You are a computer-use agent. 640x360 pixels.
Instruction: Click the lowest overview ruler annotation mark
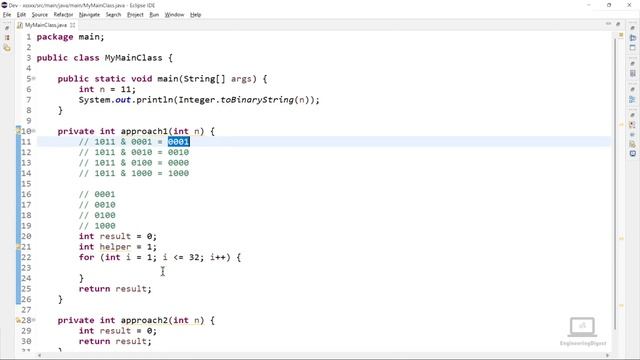[x=621, y=305]
